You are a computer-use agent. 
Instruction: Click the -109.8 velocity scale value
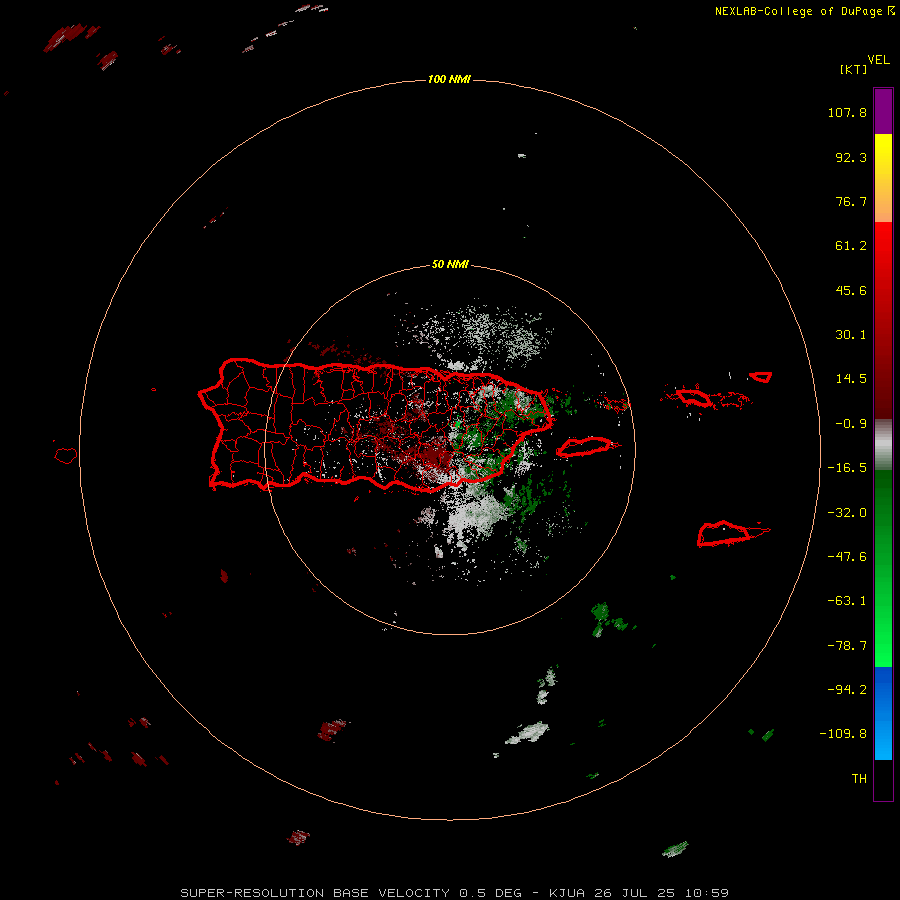(x=843, y=734)
